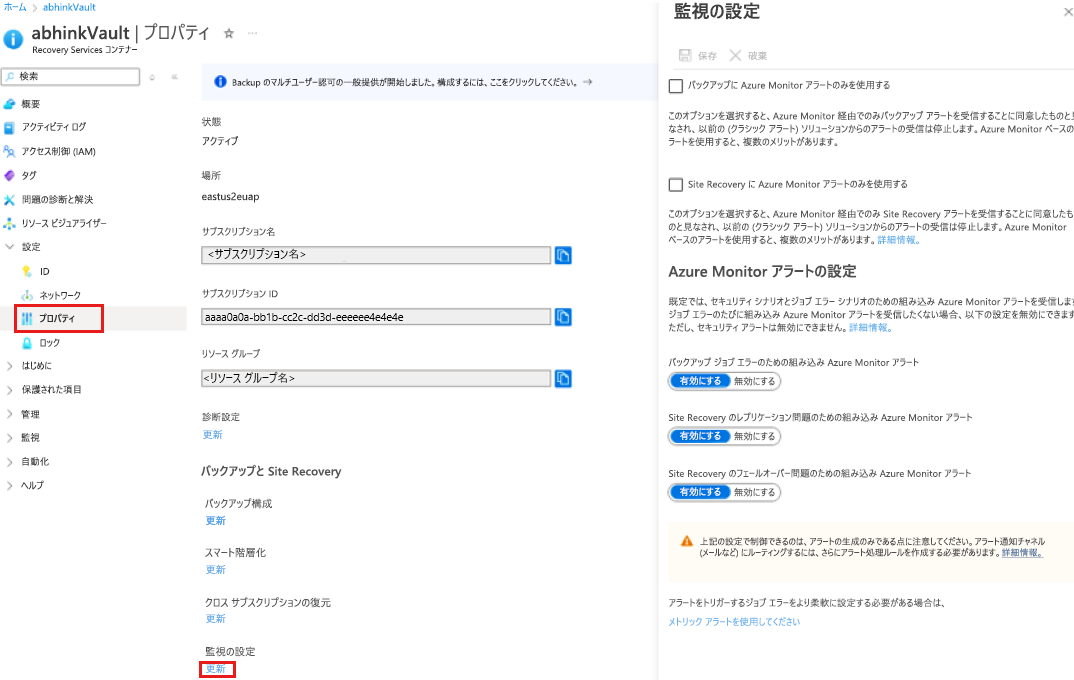Open the タグ tag icon

(9, 175)
